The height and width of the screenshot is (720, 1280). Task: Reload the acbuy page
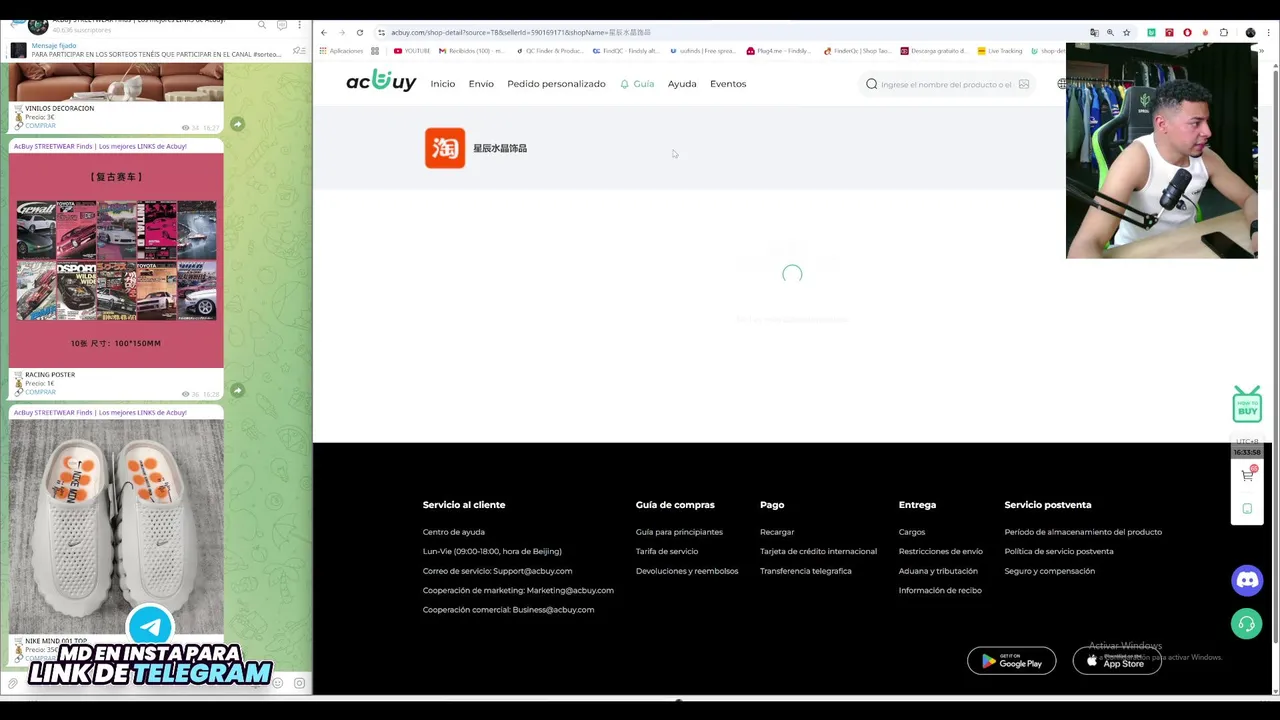360,32
